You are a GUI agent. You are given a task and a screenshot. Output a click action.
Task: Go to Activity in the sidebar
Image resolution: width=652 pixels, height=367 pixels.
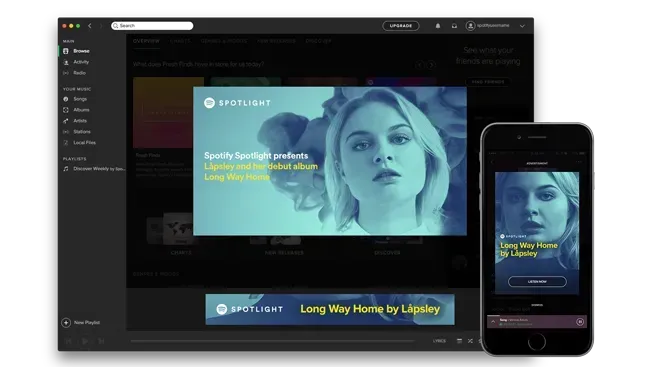tap(81, 62)
